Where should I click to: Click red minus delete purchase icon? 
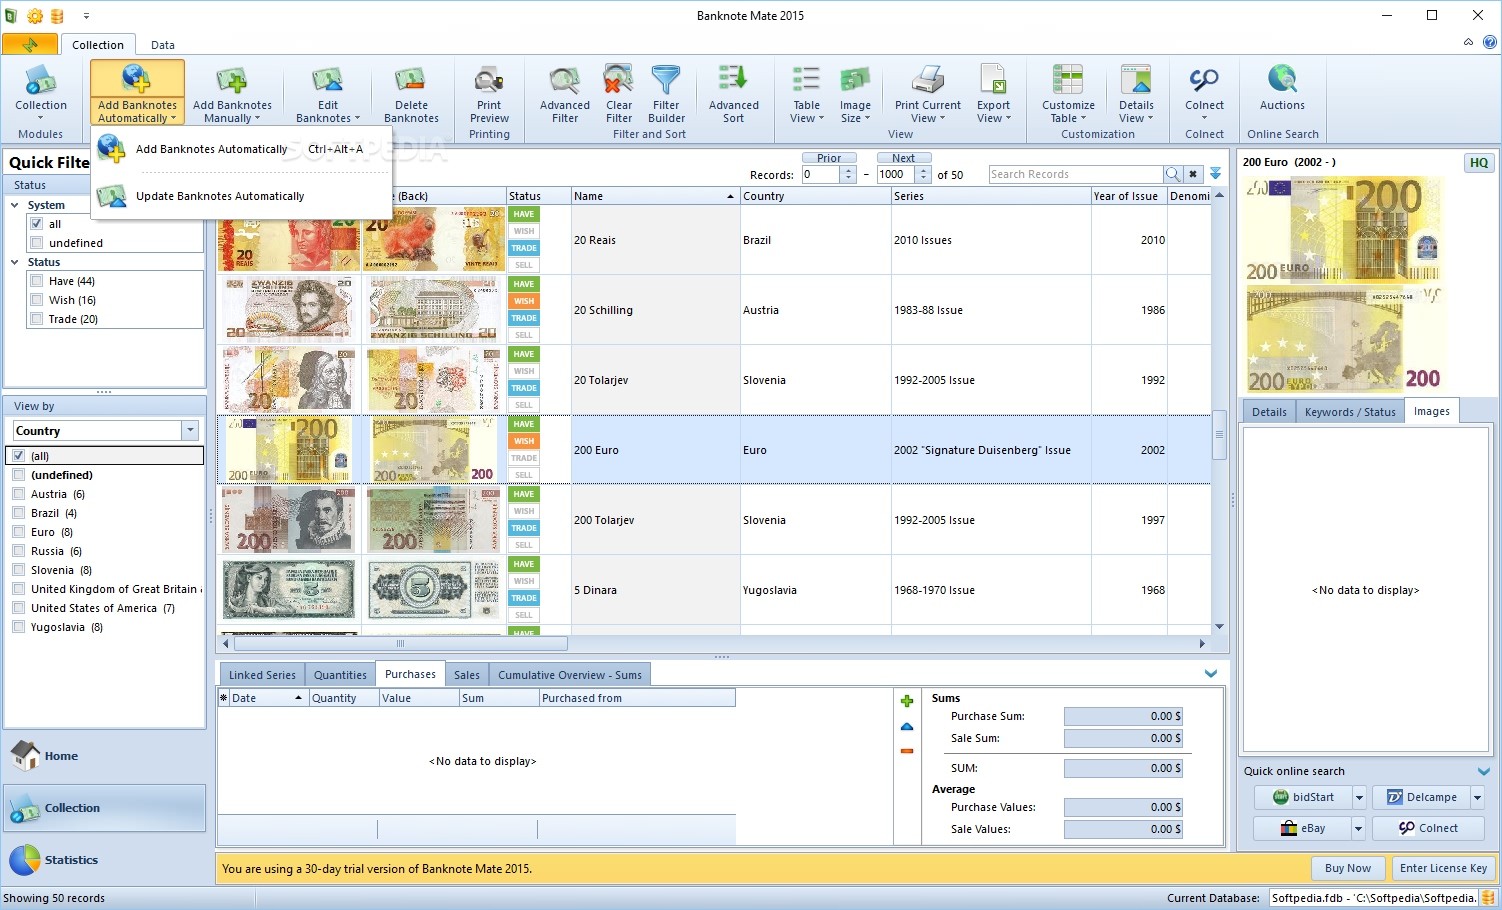point(907,751)
